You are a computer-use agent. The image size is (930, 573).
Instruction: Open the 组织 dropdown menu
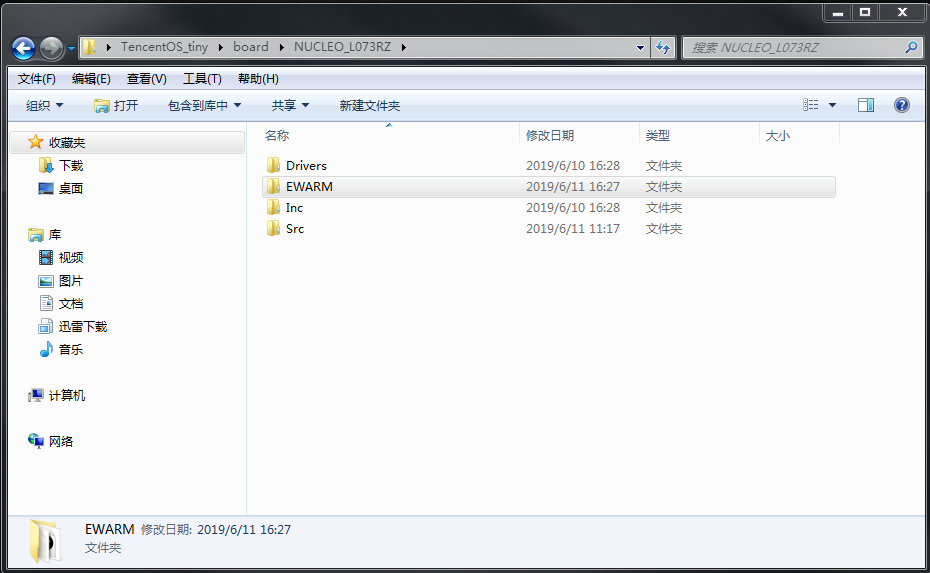[x=44, y=105]
